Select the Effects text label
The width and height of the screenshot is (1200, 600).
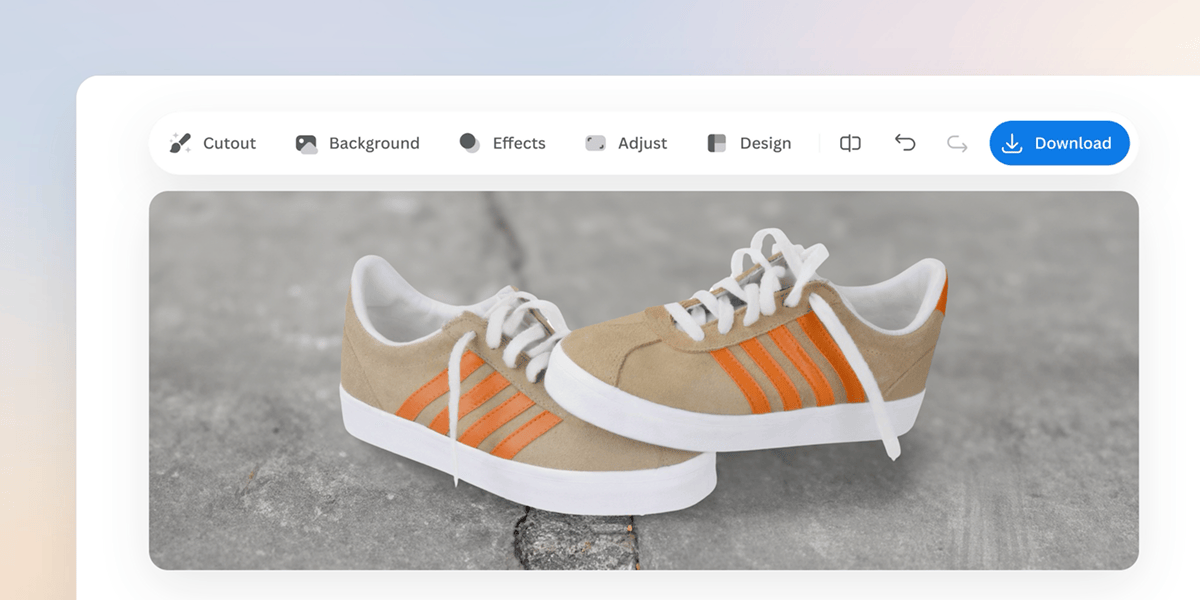(519, 143)
